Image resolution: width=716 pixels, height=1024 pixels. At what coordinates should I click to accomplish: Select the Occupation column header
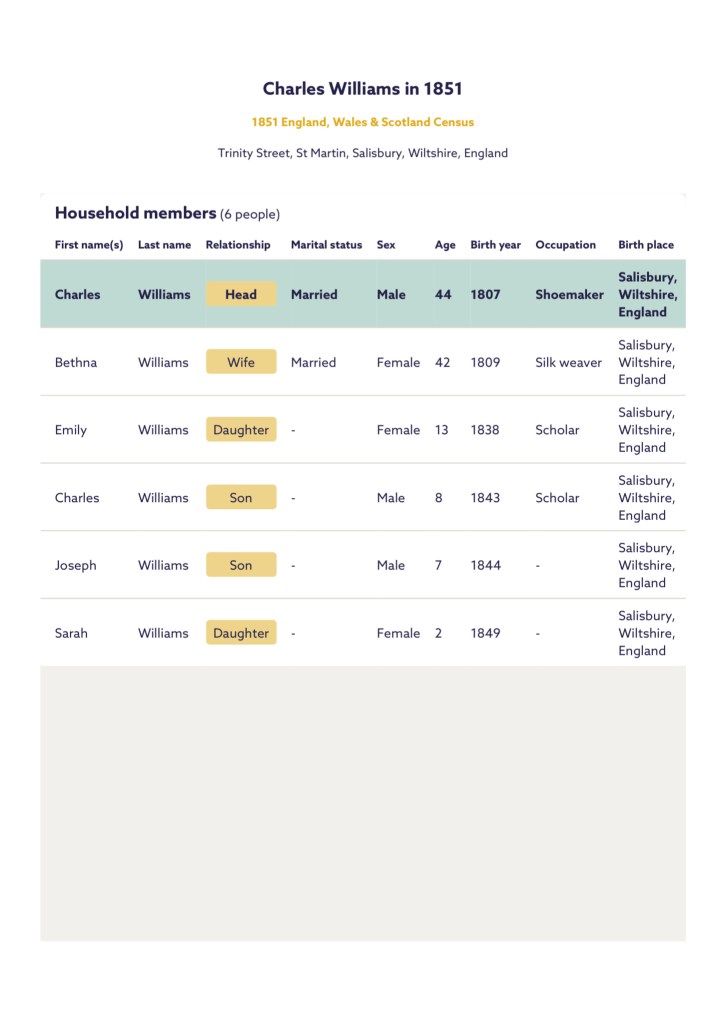pyautogui.click(x=565, y=245)
